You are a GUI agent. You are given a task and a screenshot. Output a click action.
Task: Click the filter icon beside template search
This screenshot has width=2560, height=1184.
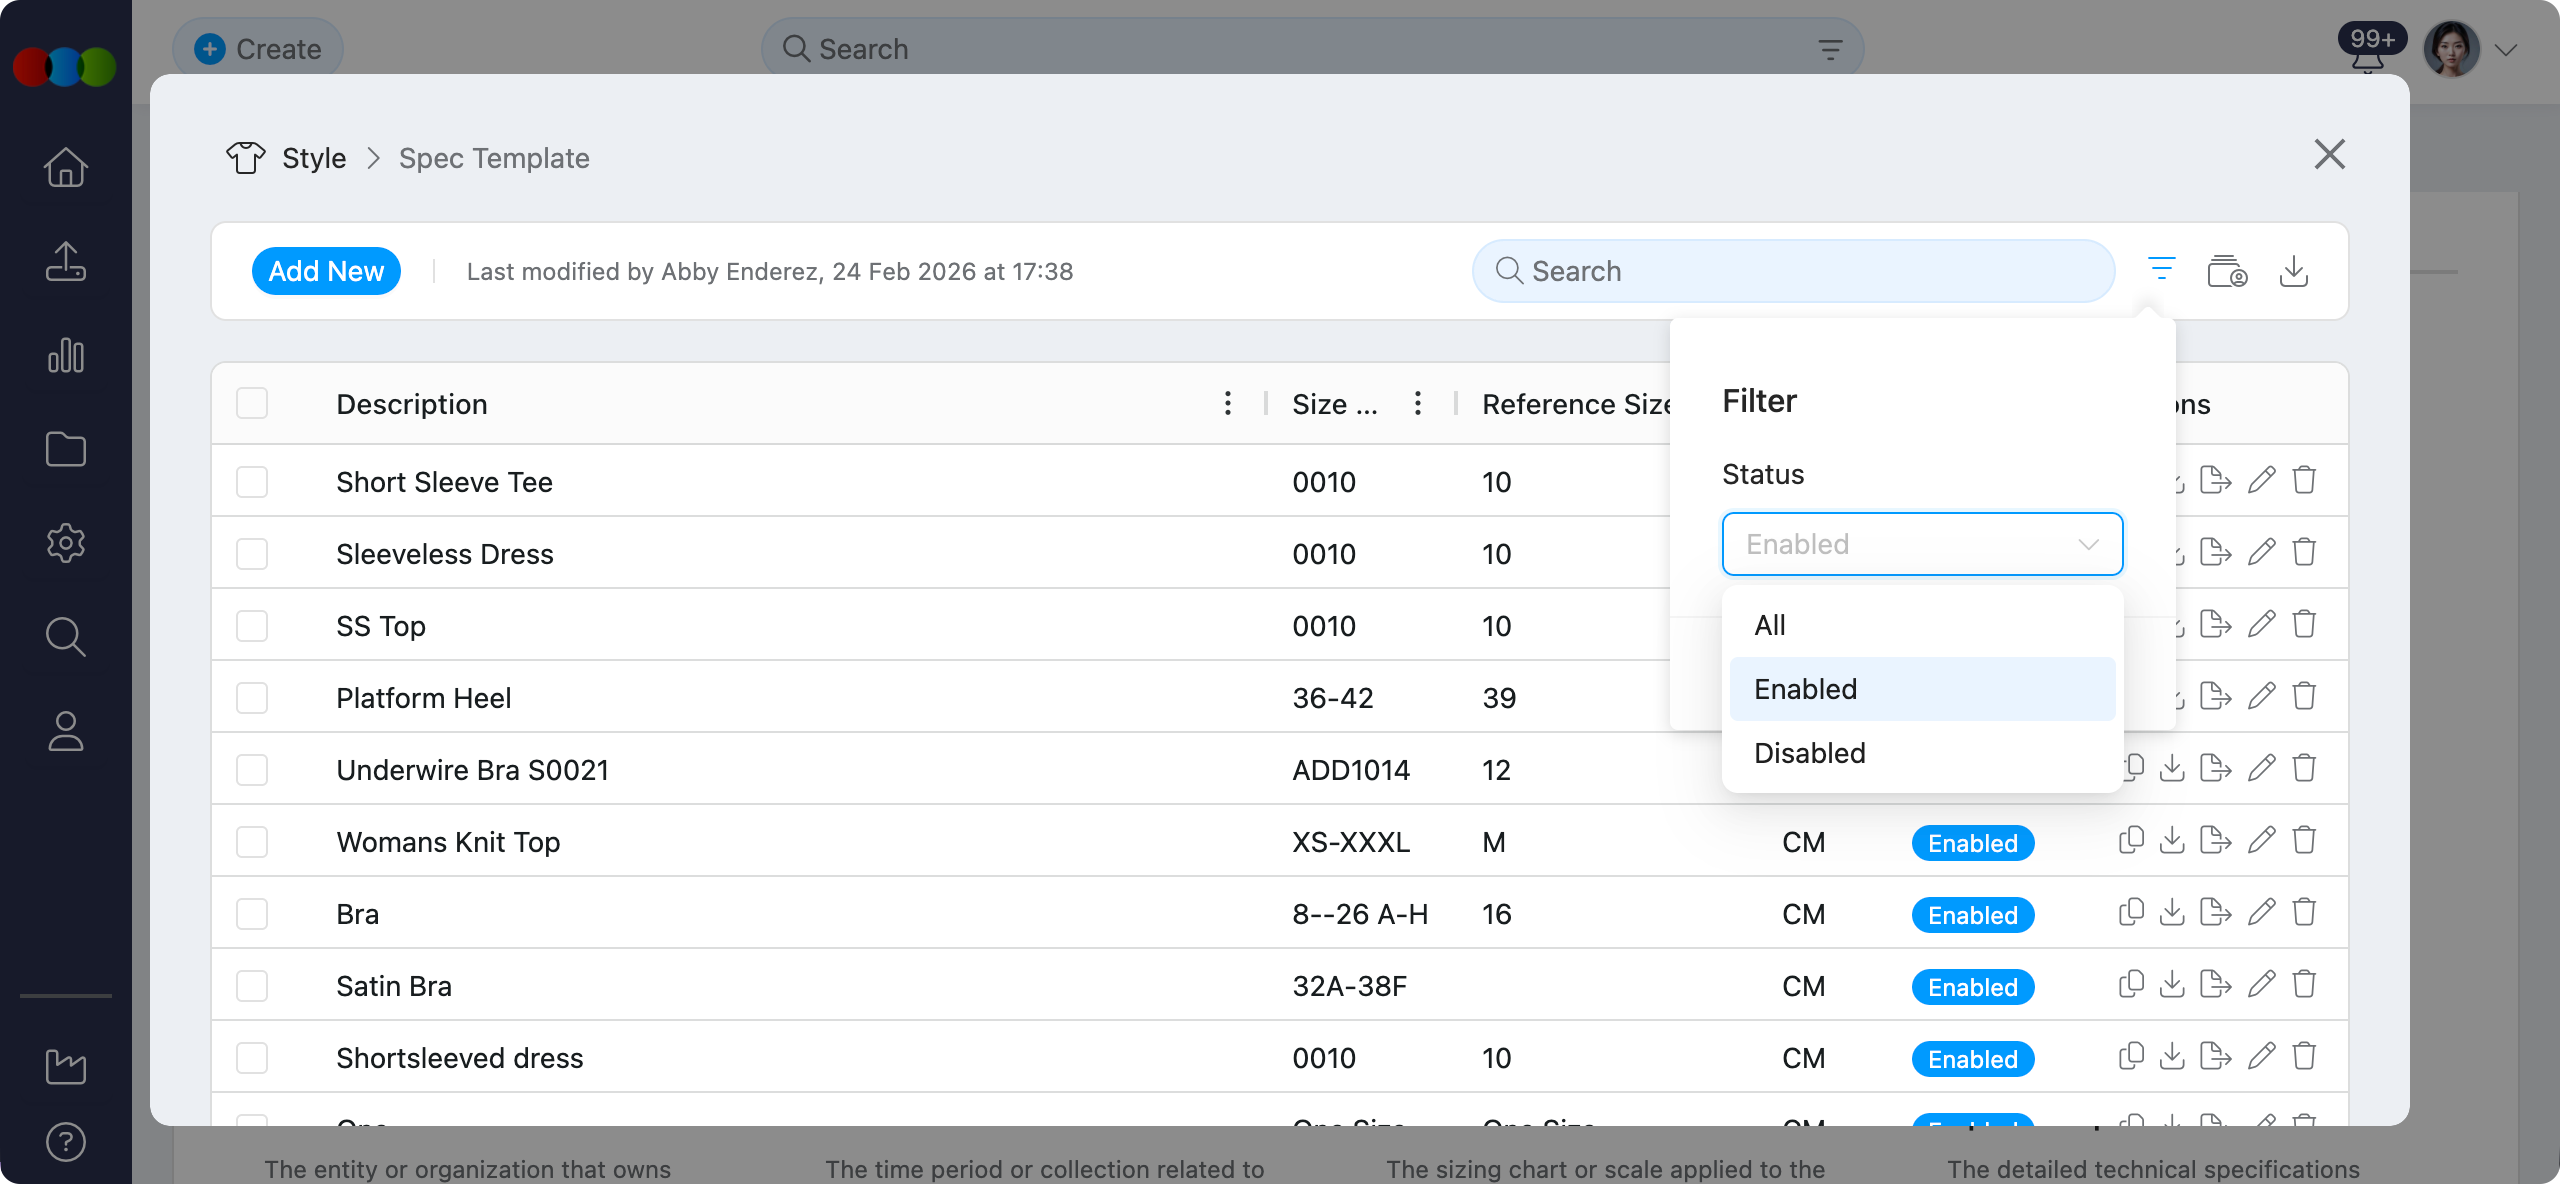2161,270
